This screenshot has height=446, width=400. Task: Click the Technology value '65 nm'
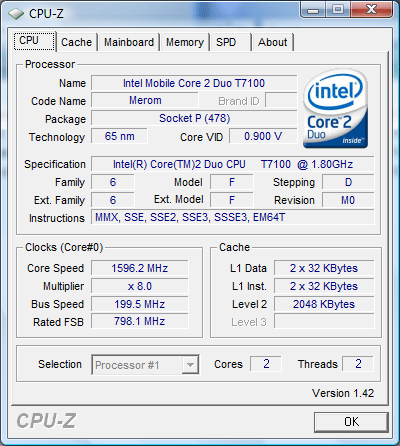coord(119,136)
